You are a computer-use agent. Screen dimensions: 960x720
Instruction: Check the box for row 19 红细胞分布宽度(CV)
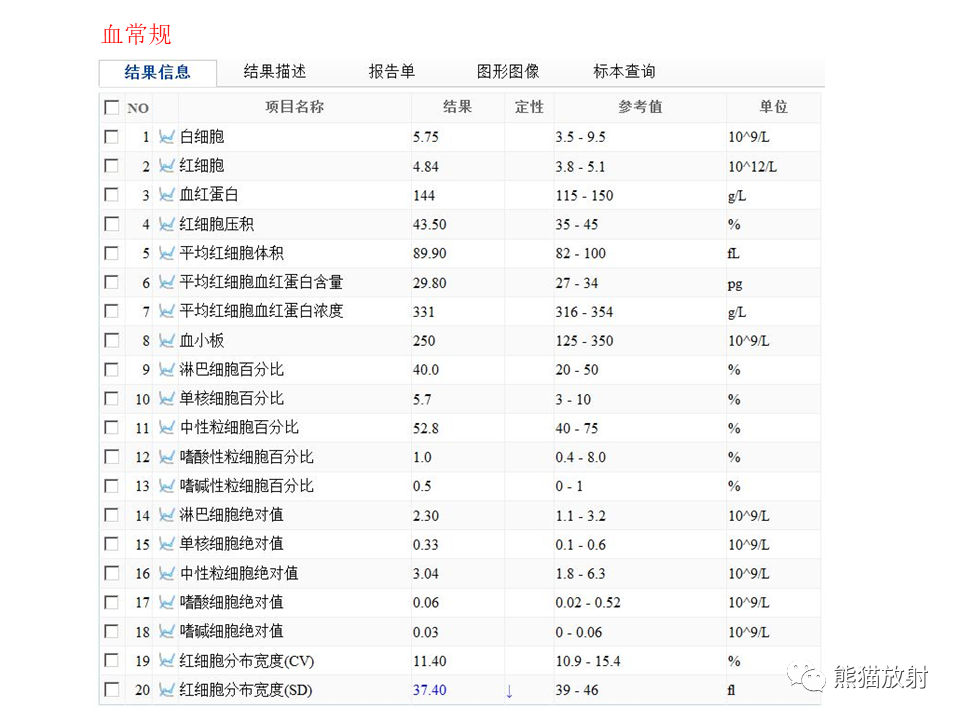point(111,660)
